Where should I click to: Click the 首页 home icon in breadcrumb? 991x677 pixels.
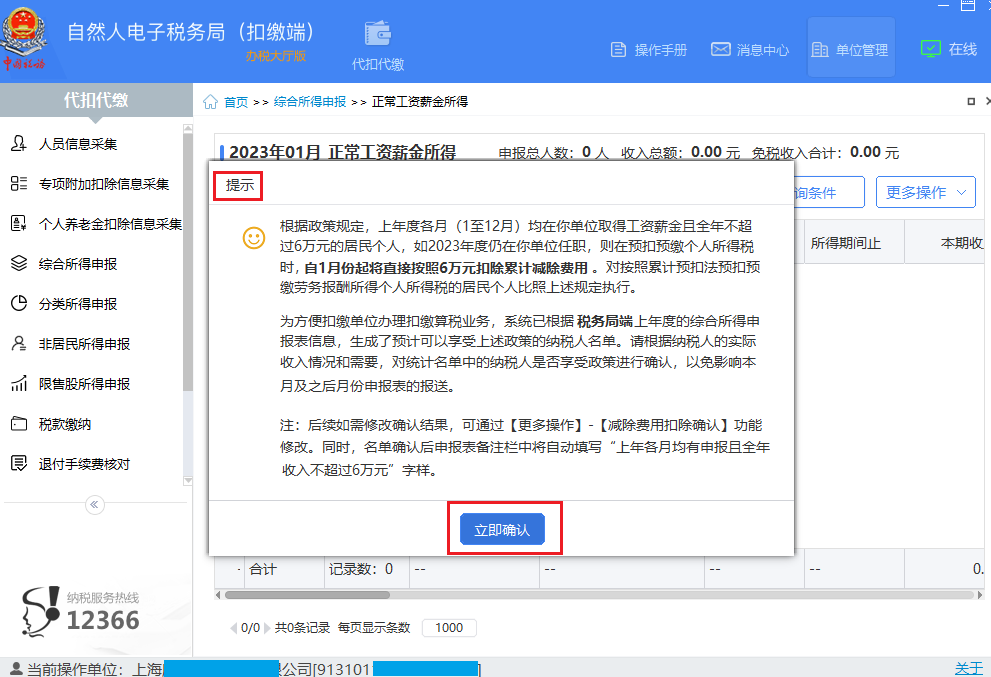pyautogui.click(x=211, y=100)
